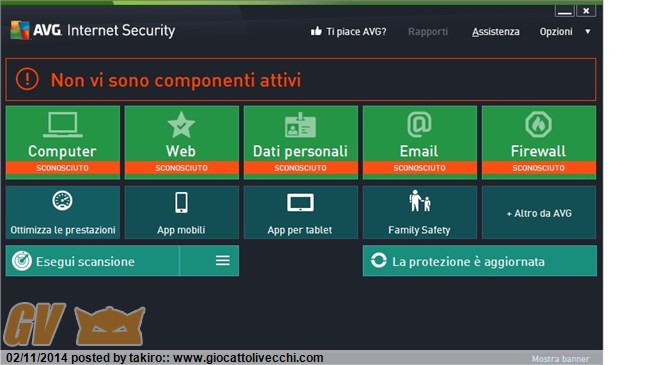Click the Dati personali ID card icon
Image resolution: width=650 pixels, height=365 pixels.
[x=301, y=125]
